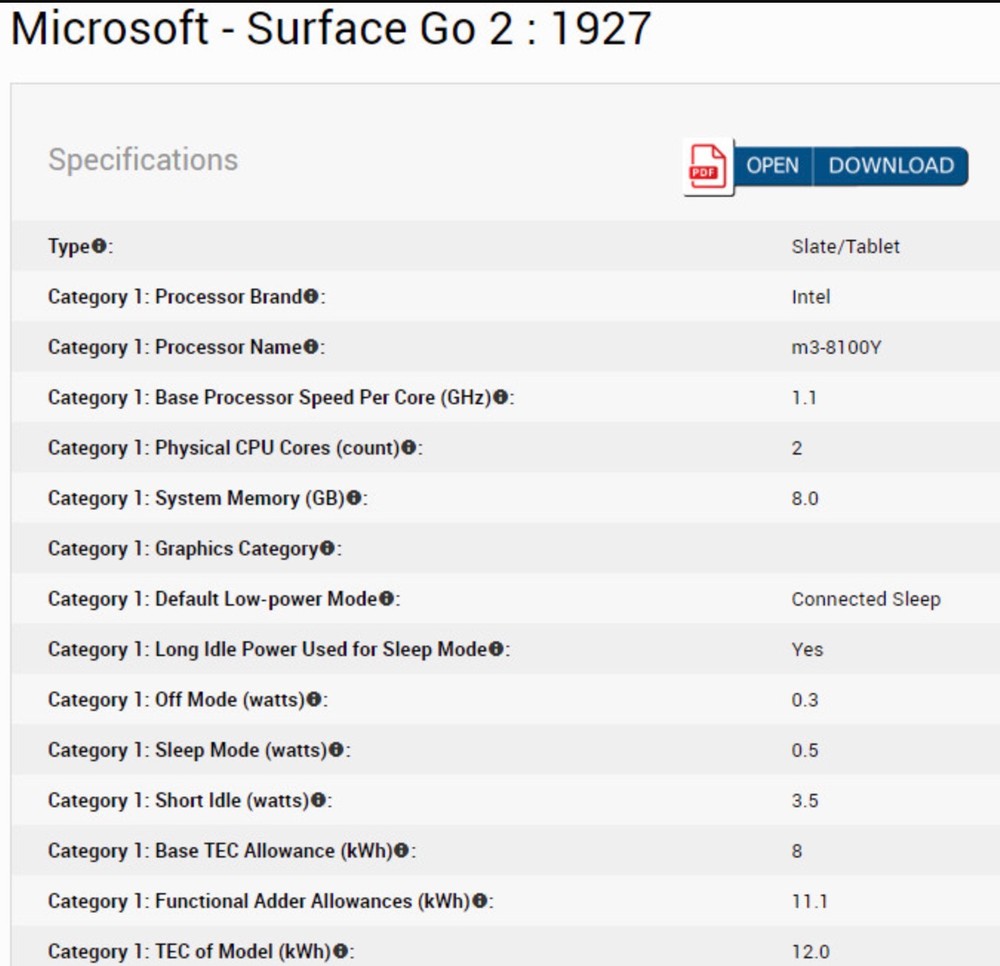This screenshot has width=1000, height=966.
Task: Click 'Category 1: Graphics Category' label
Action: tap(183, 548)
